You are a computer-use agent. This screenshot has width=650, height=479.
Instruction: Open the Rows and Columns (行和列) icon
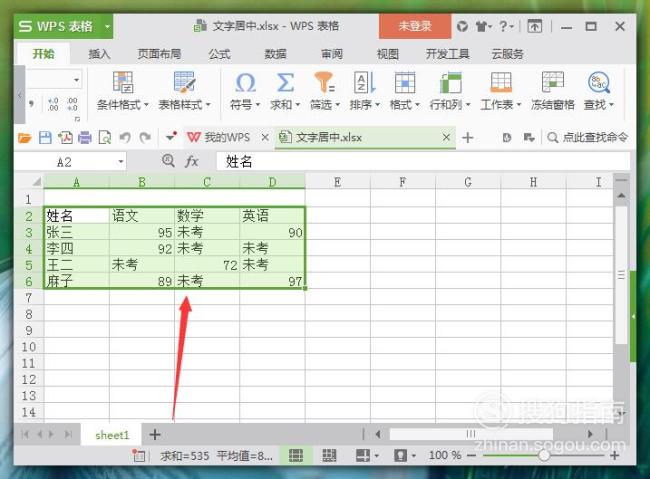tap(450, 82)
